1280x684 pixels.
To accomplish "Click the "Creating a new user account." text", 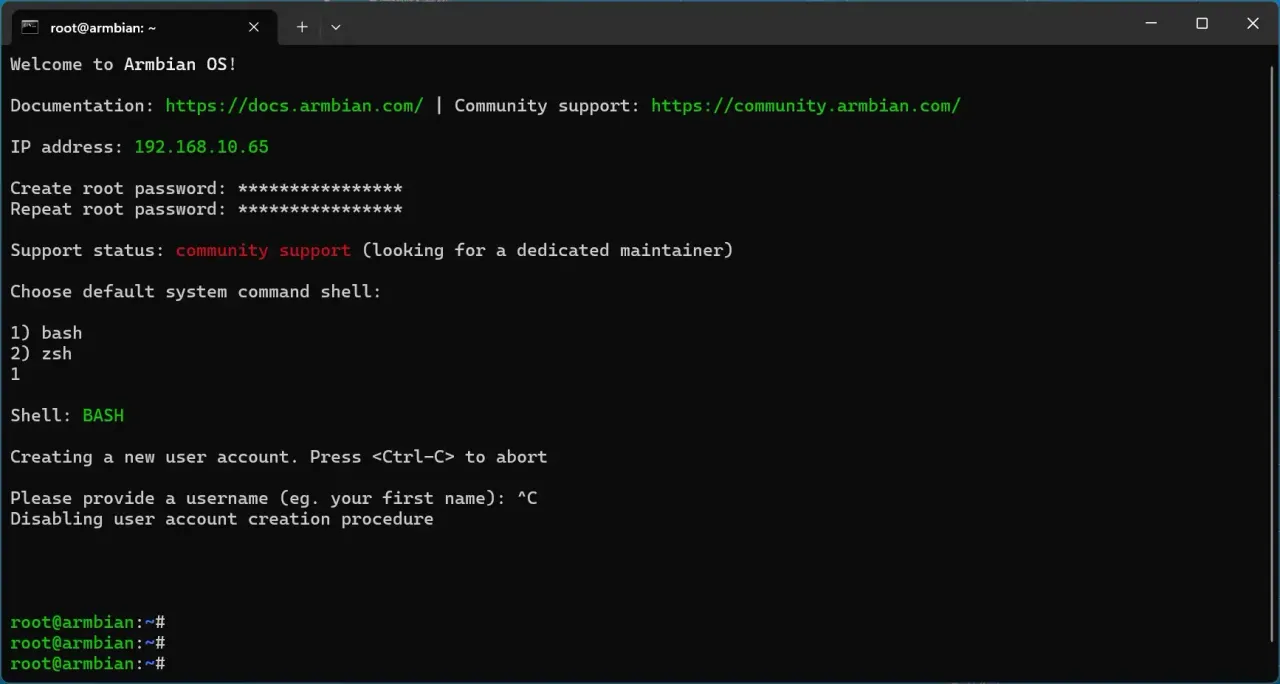I will click(155, 457).
